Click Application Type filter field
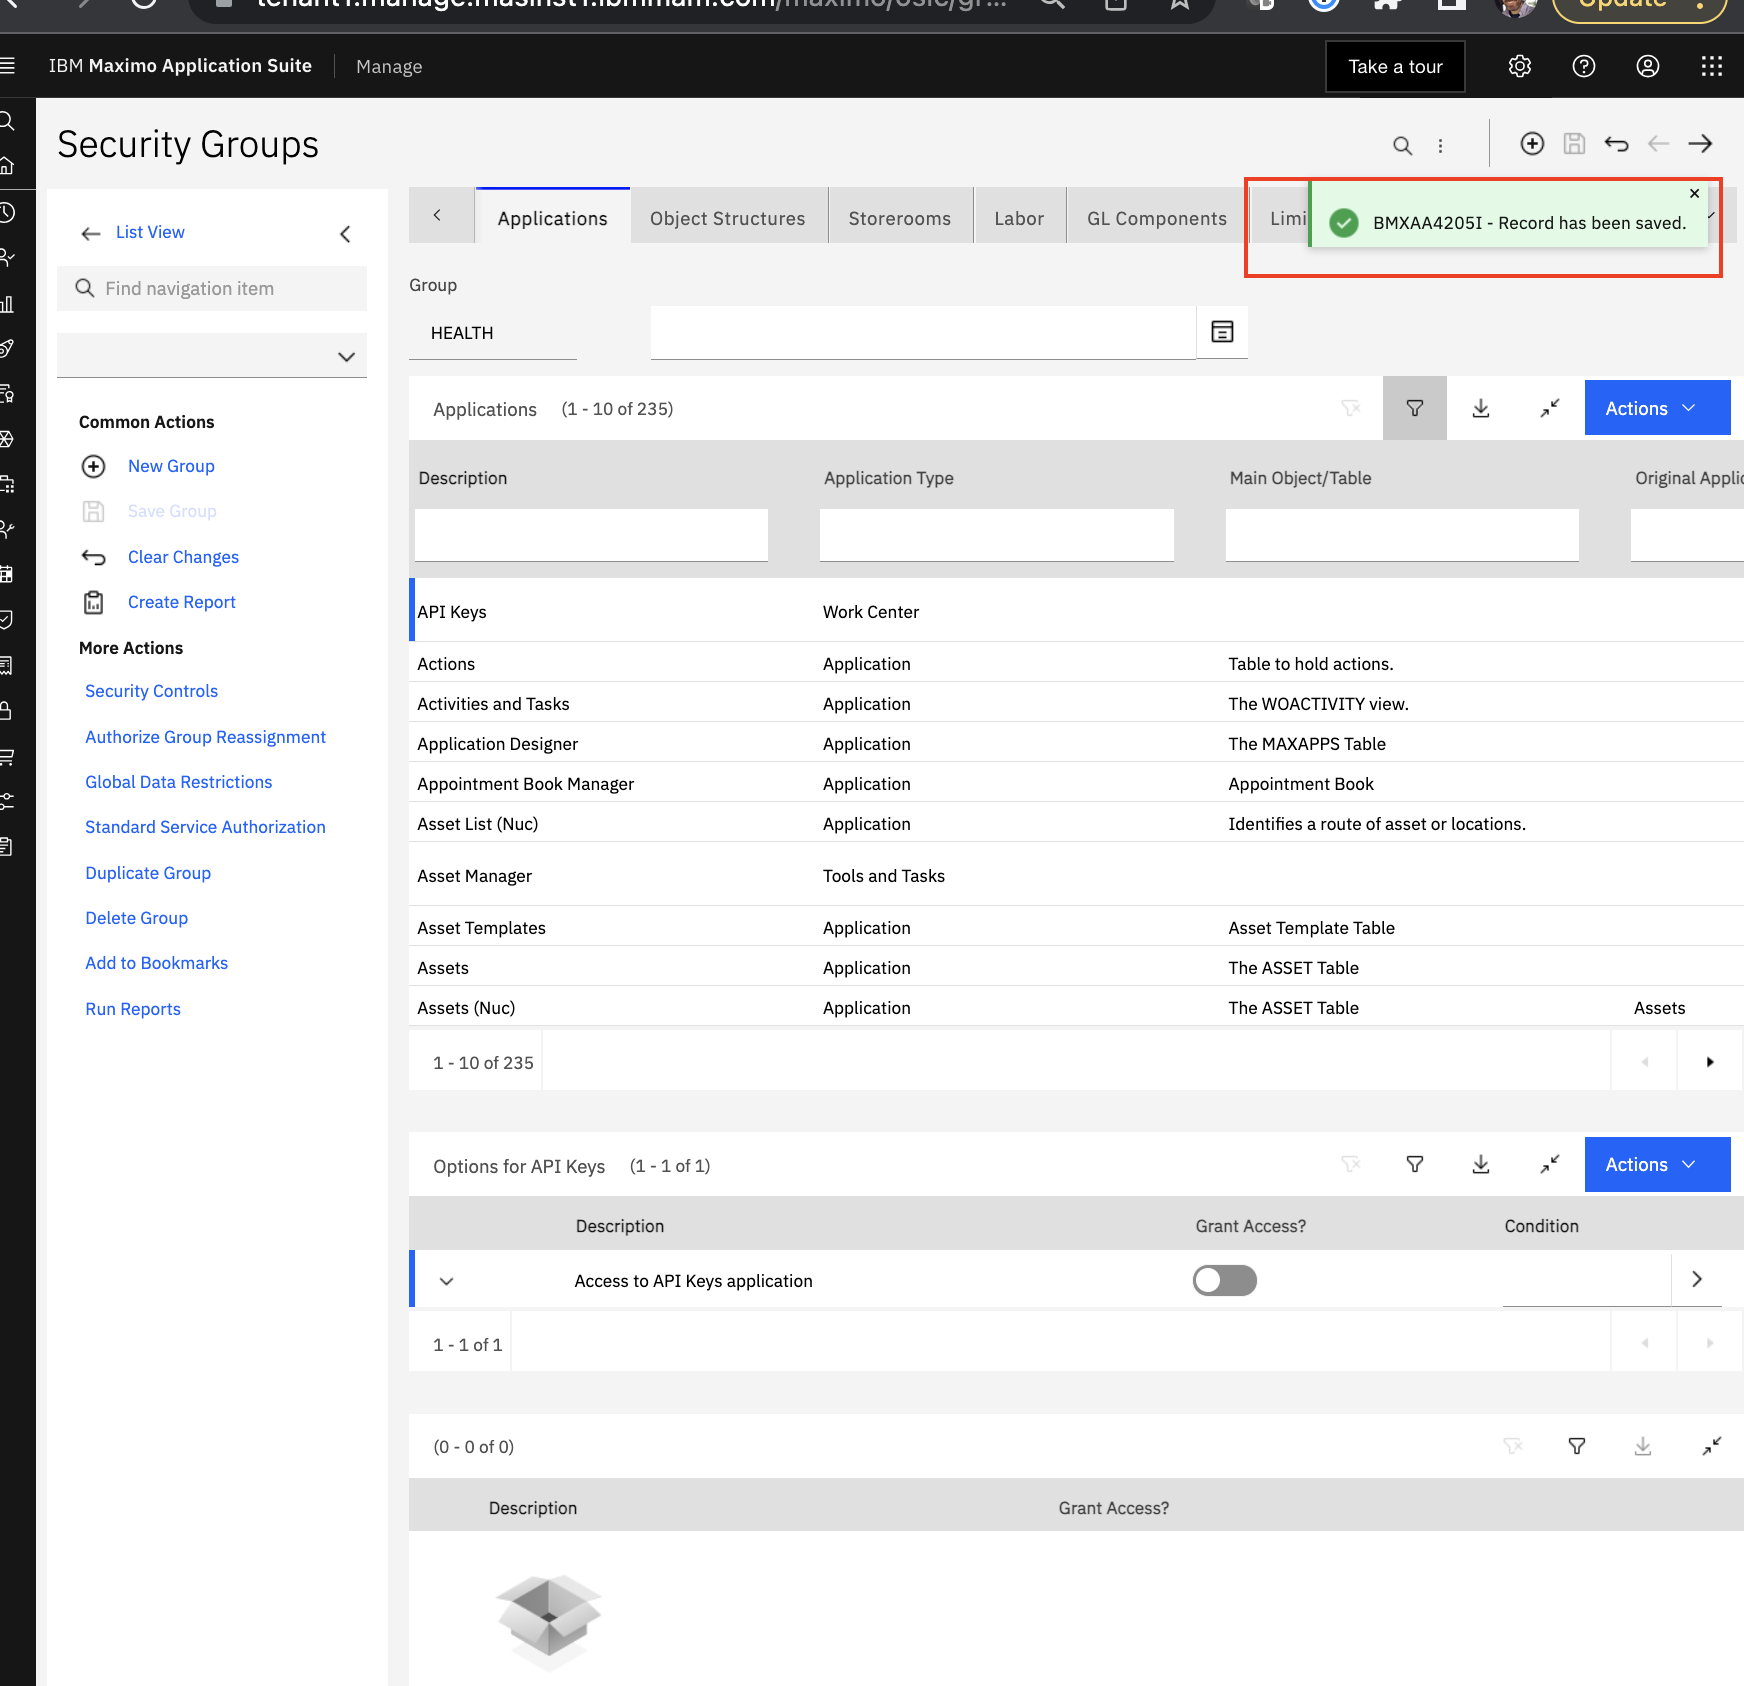Image resolution: width=1744 pixels, height=1686 pixels. tap(996, 535)
